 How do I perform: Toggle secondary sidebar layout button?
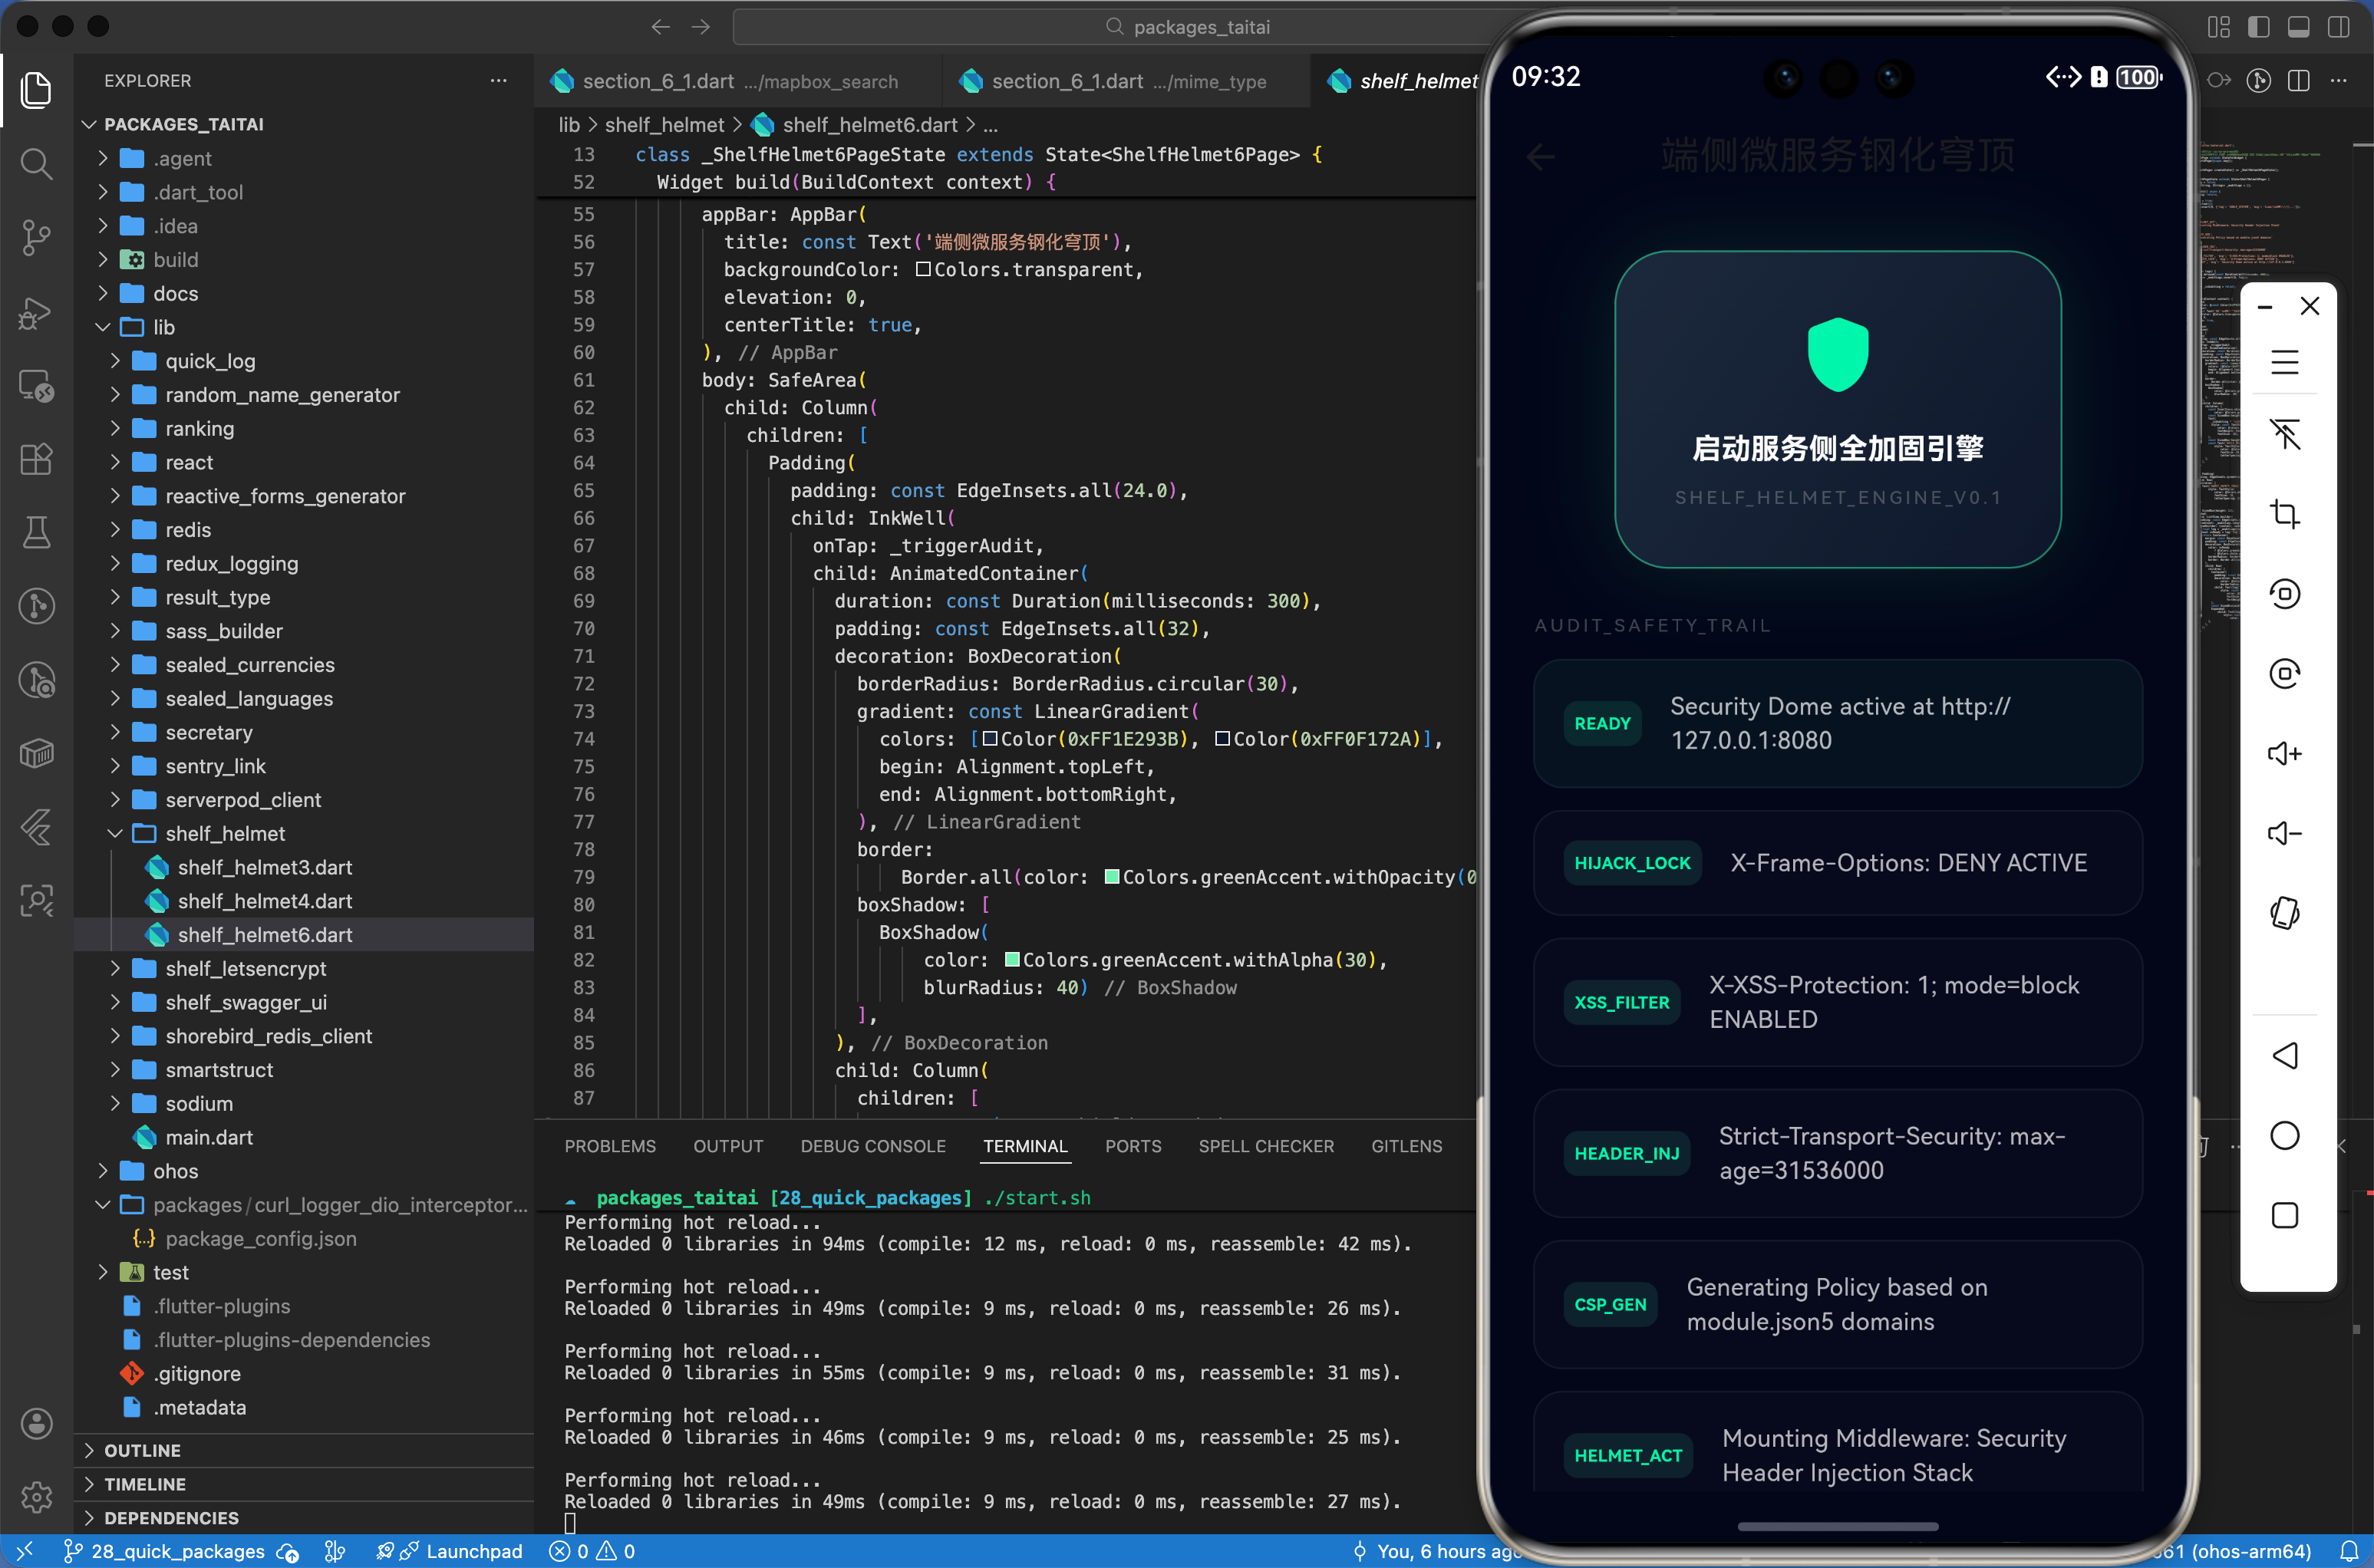[2338, 27]
